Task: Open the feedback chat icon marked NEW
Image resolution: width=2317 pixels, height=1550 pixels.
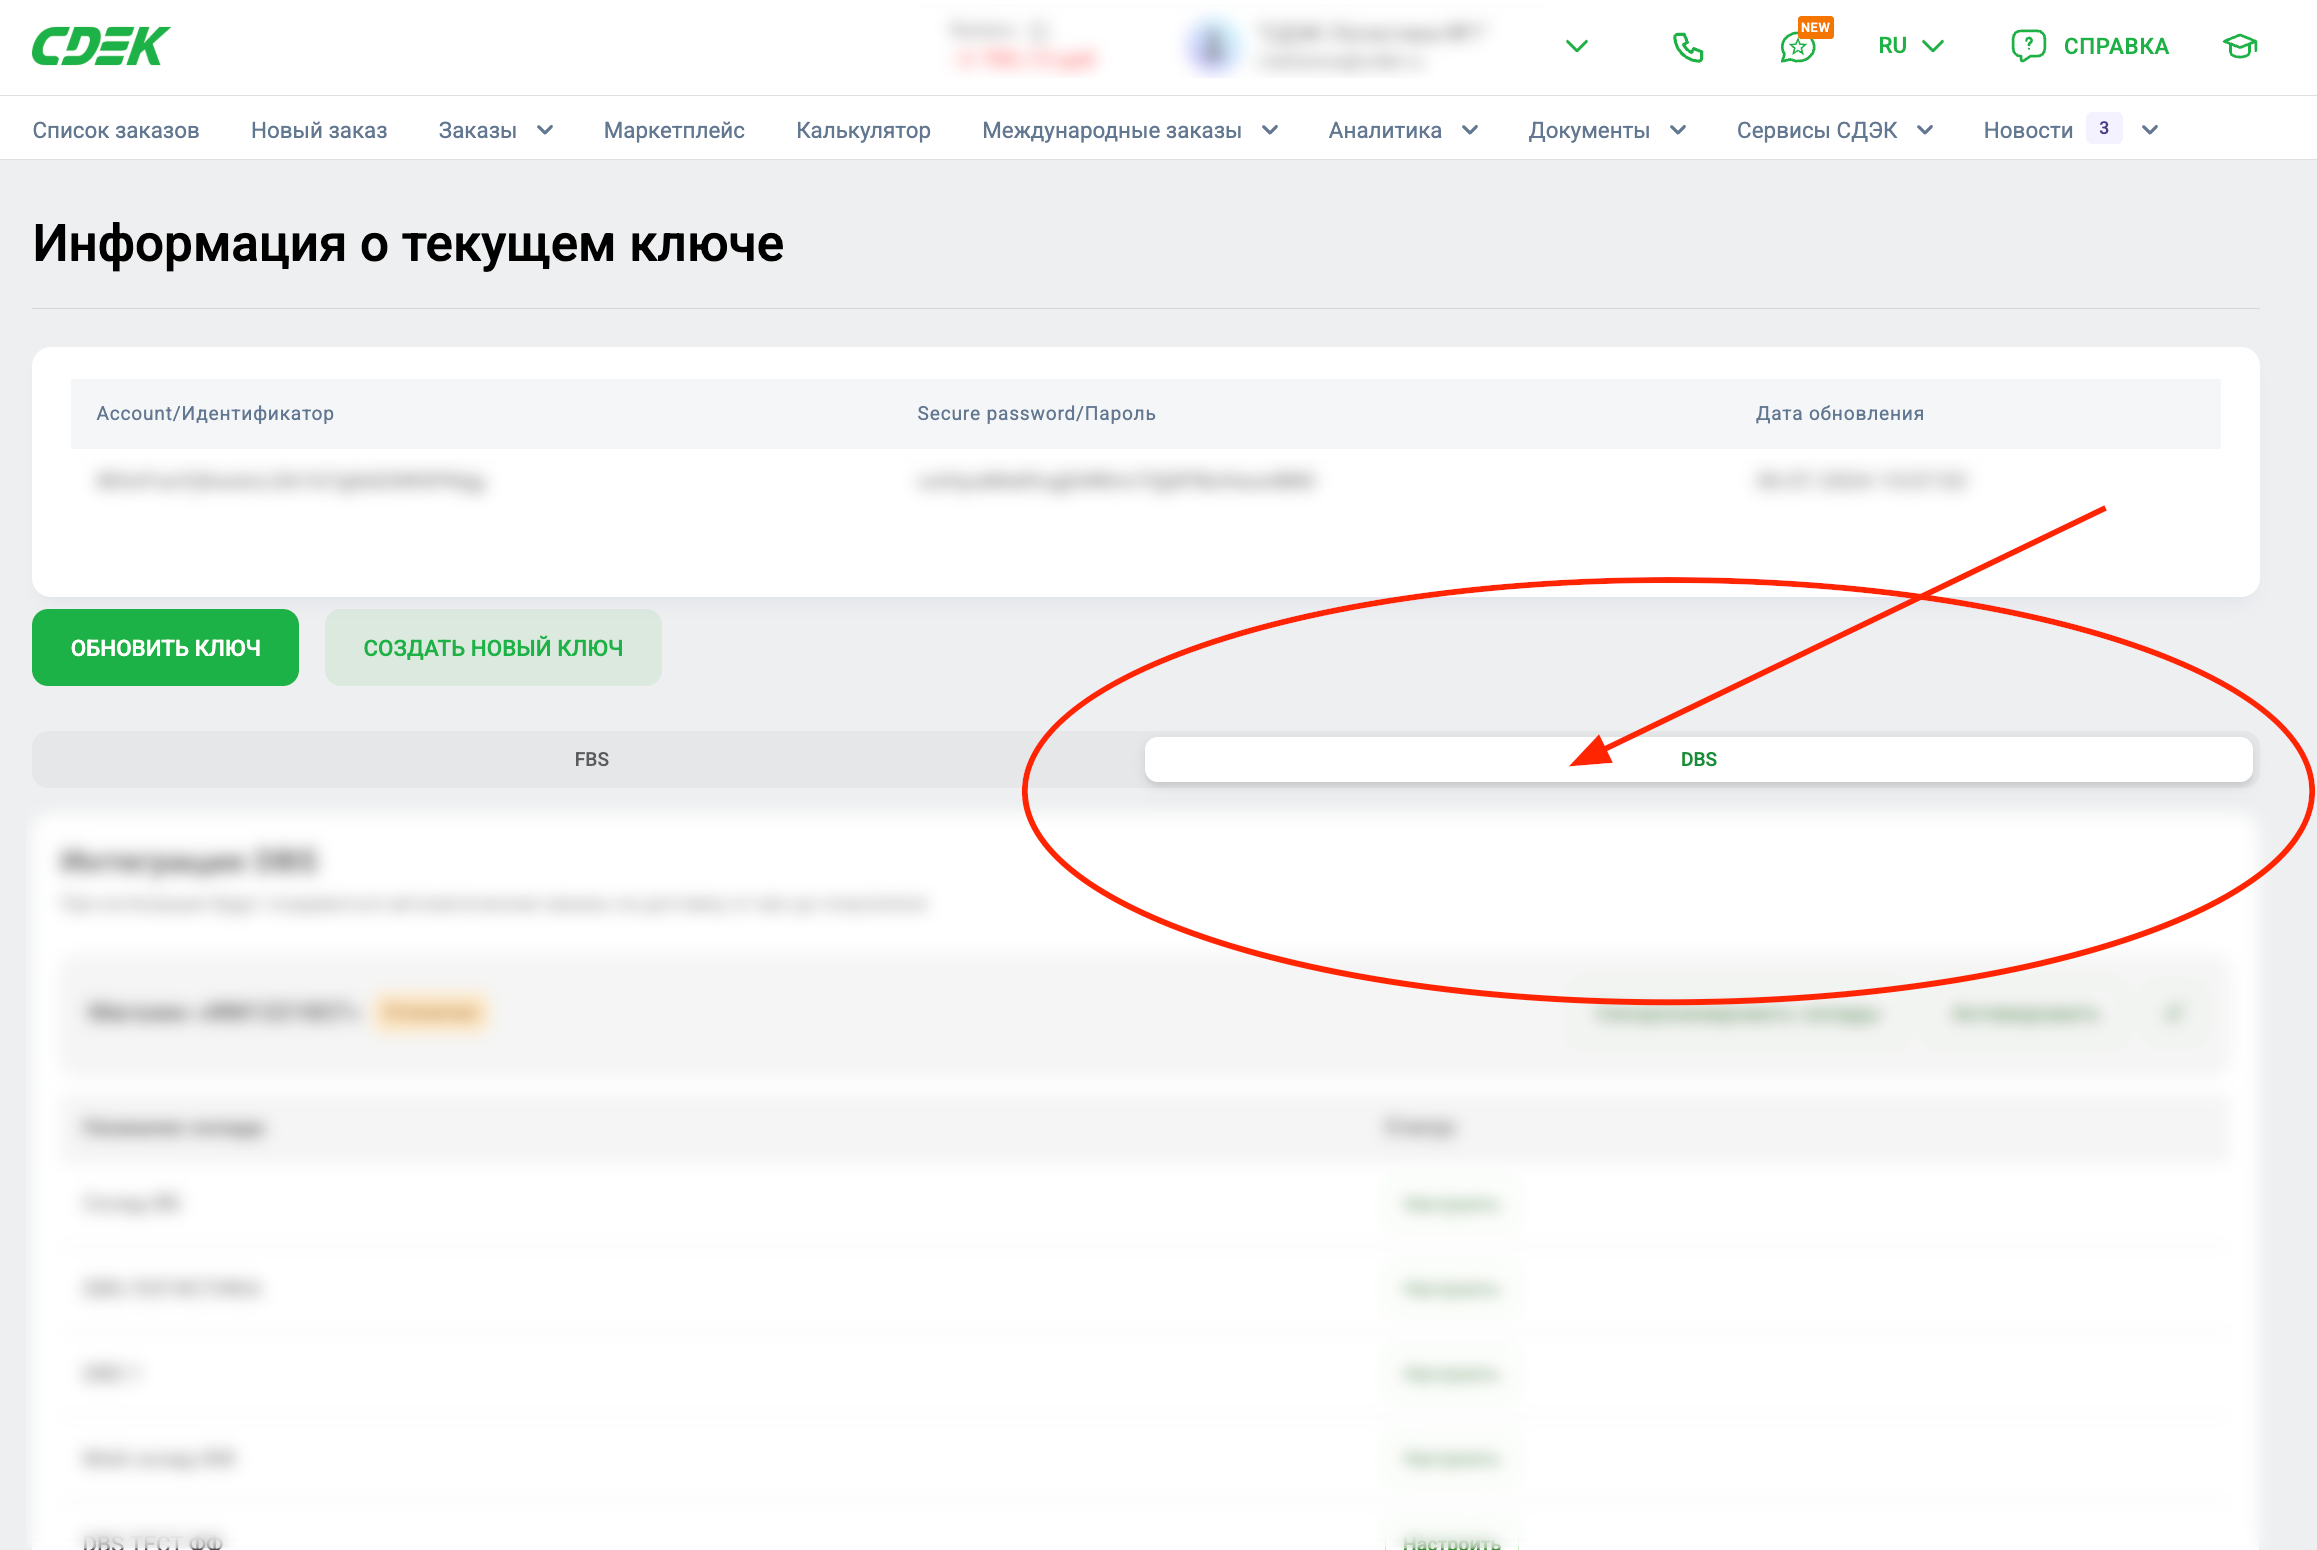Action: tap(1798, 47)
